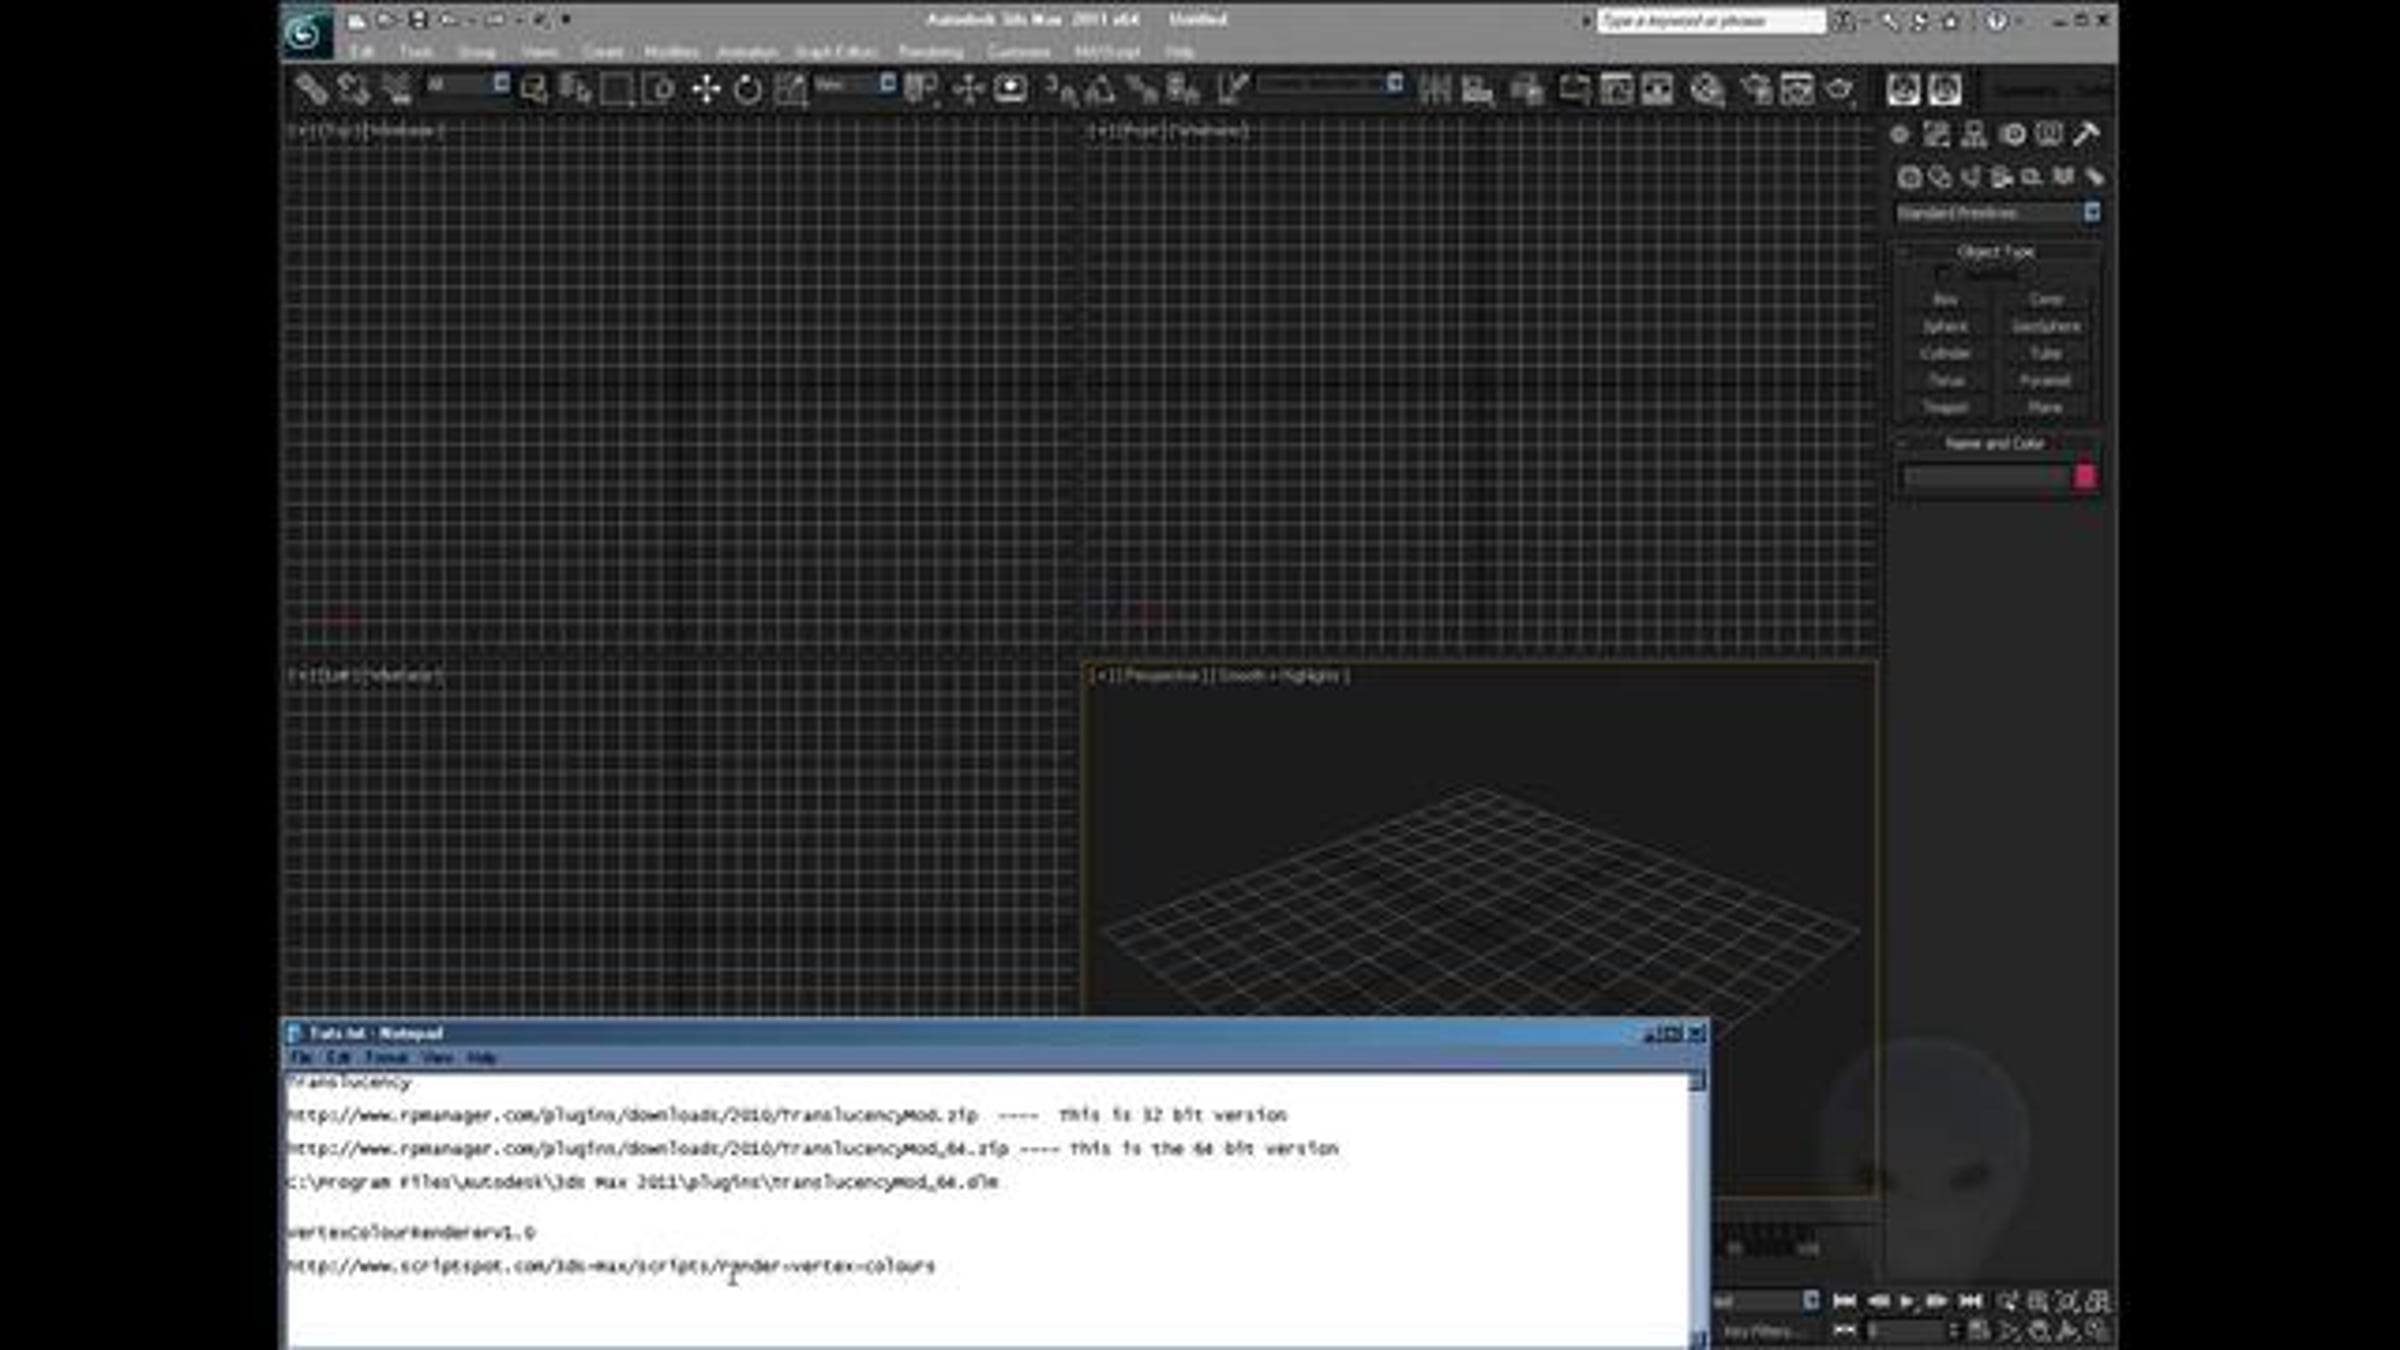Viewport: 2400px width, 1350px height.
Task: Click the Render teapot icon
Action: tap(1840, 89)
